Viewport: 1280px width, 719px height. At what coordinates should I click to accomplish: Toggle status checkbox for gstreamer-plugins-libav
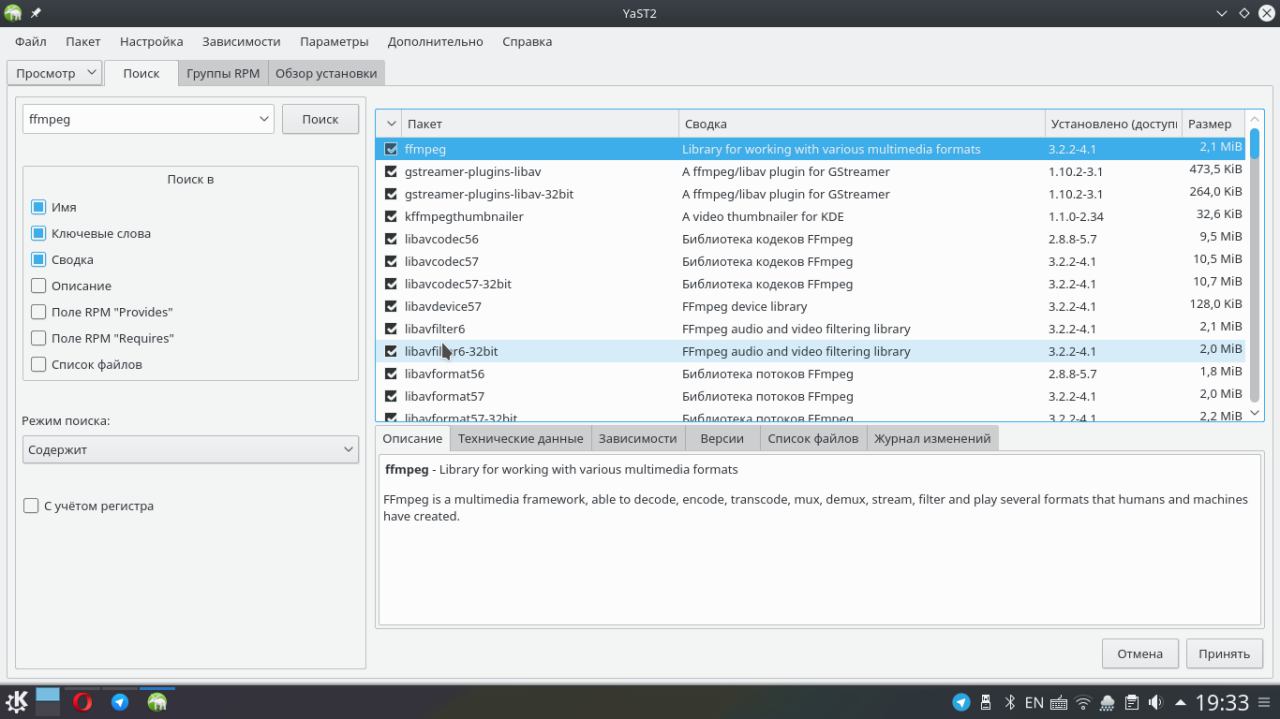pos(391,171)
